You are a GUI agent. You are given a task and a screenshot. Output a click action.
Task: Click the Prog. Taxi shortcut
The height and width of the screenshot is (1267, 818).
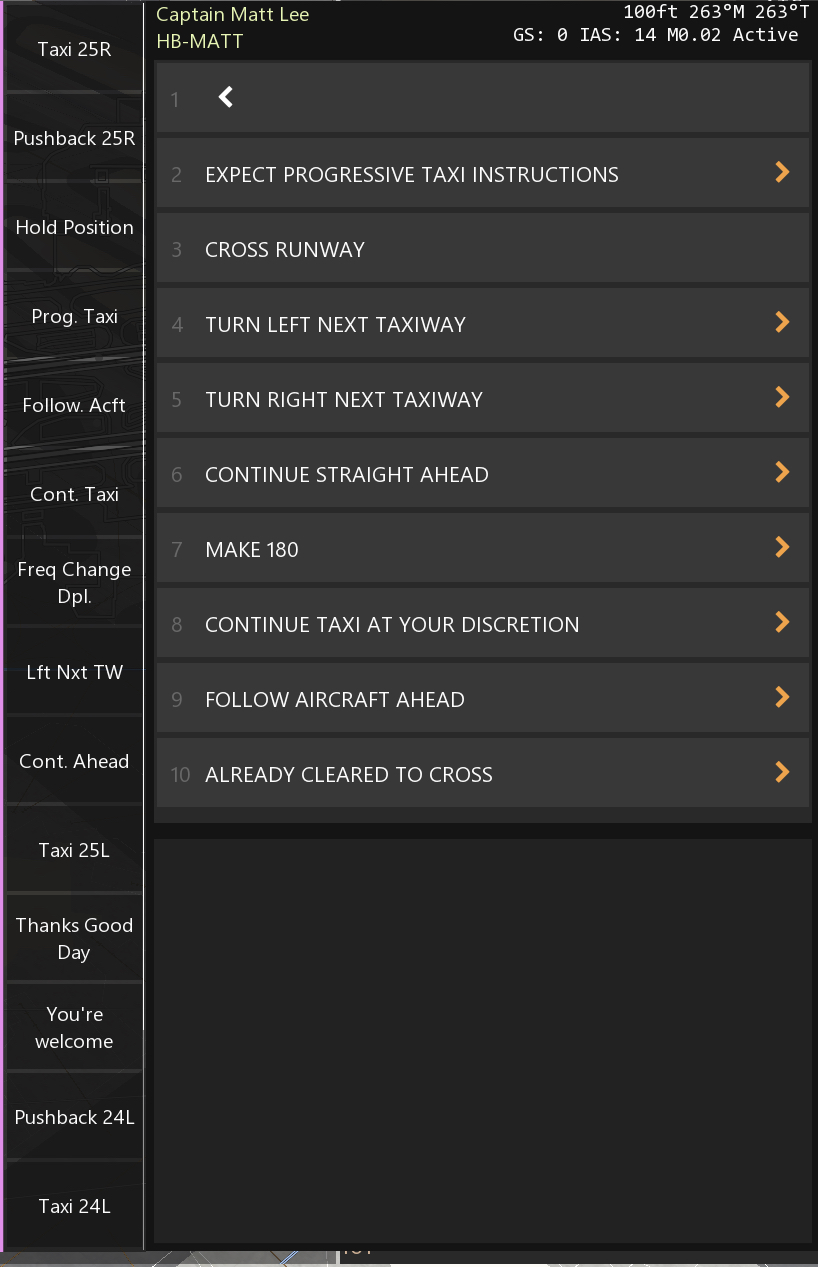(74, 316)
